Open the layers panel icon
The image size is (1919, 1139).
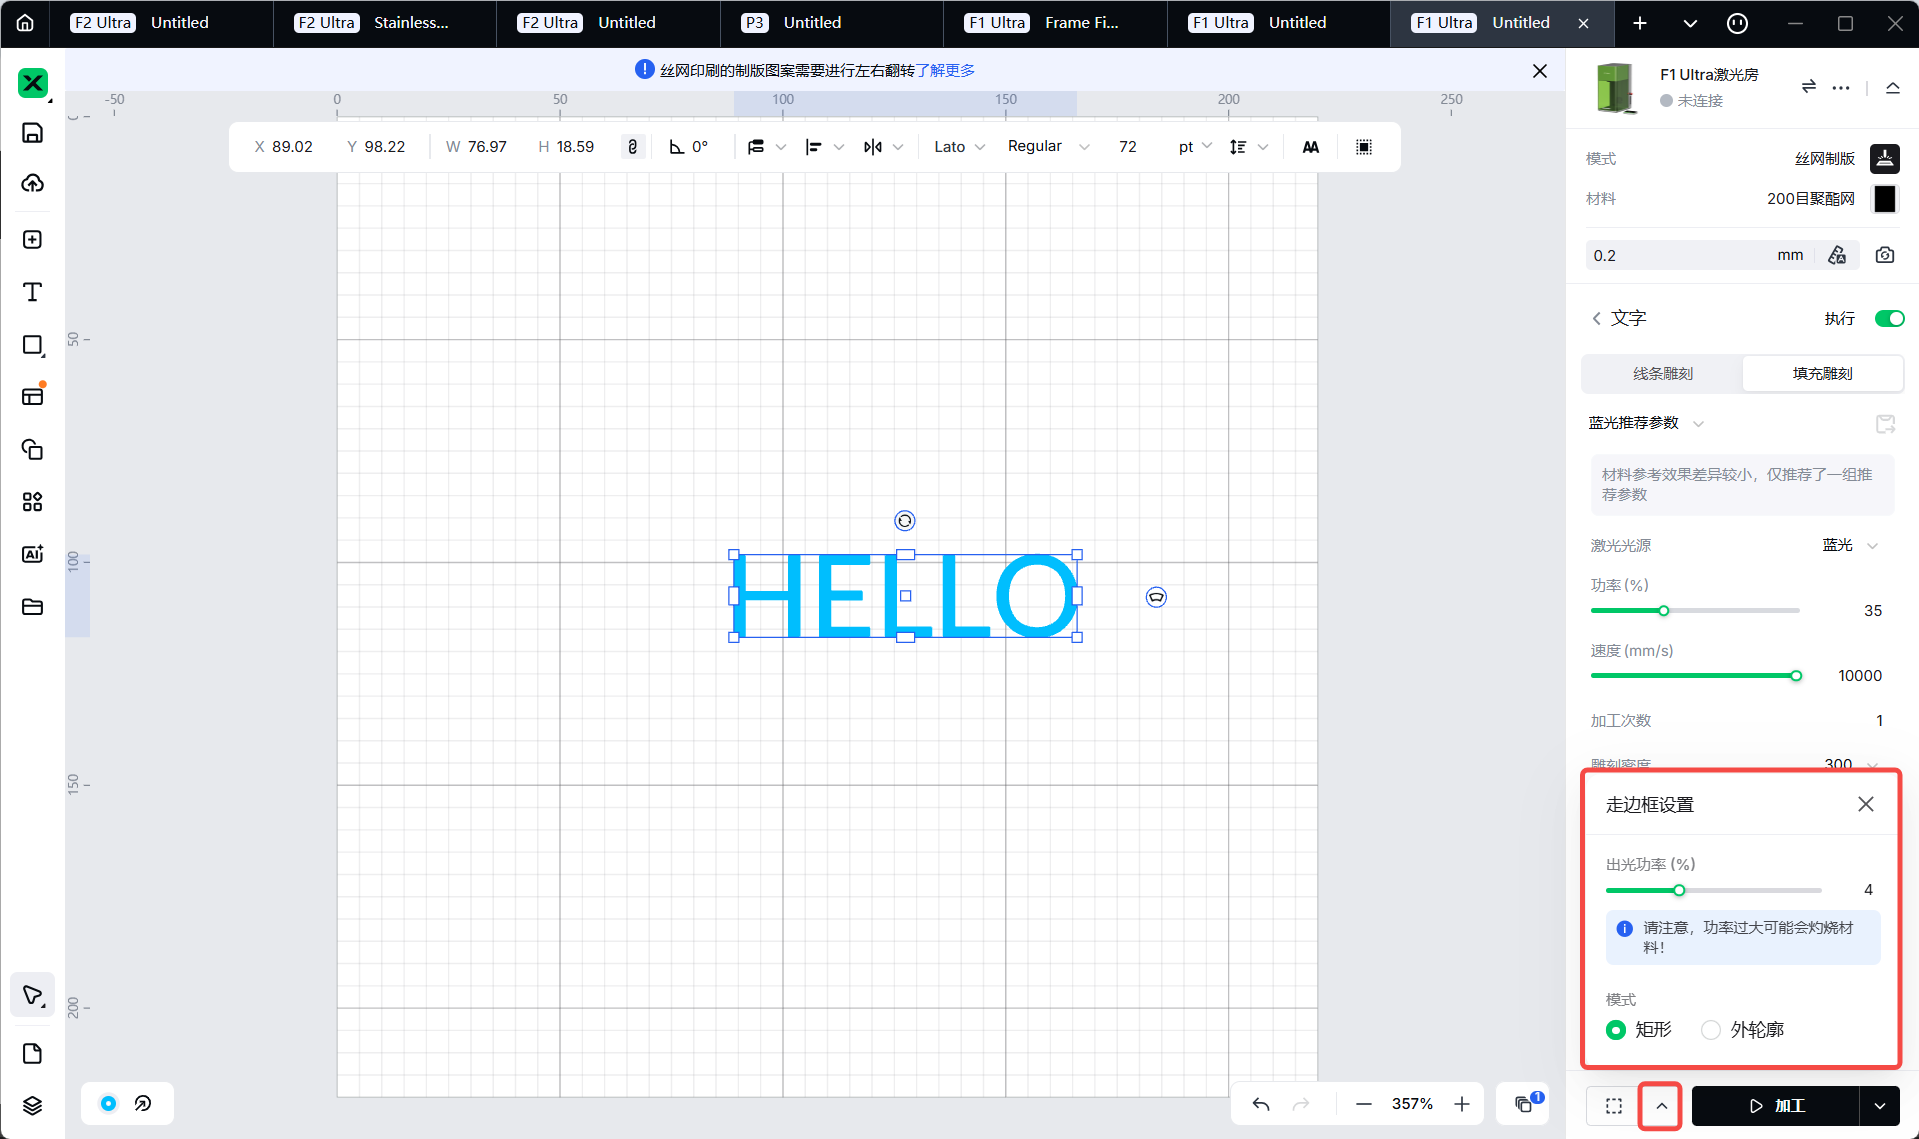pyautogui.click(x=32, y=1105)
